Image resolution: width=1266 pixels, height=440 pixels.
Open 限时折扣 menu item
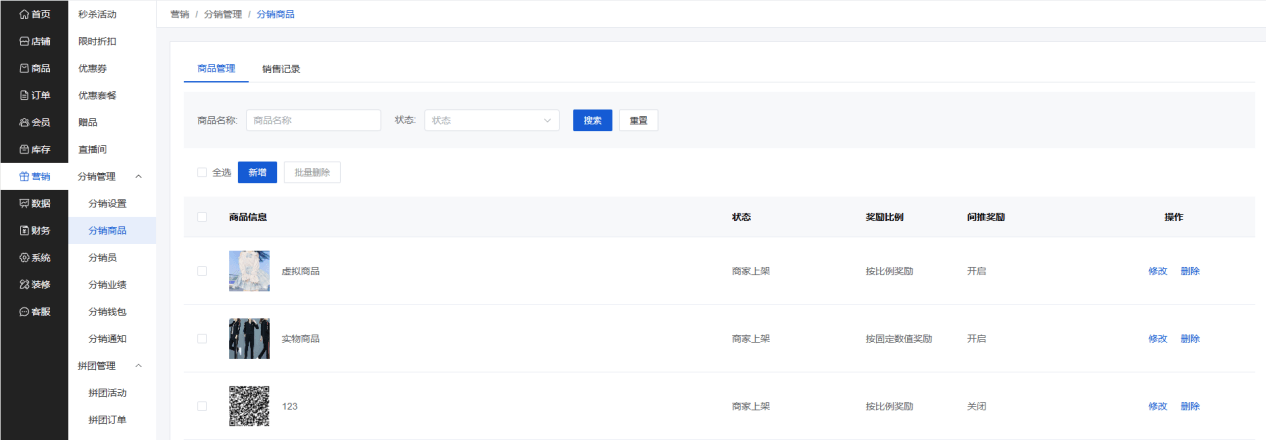click(98, 41)
